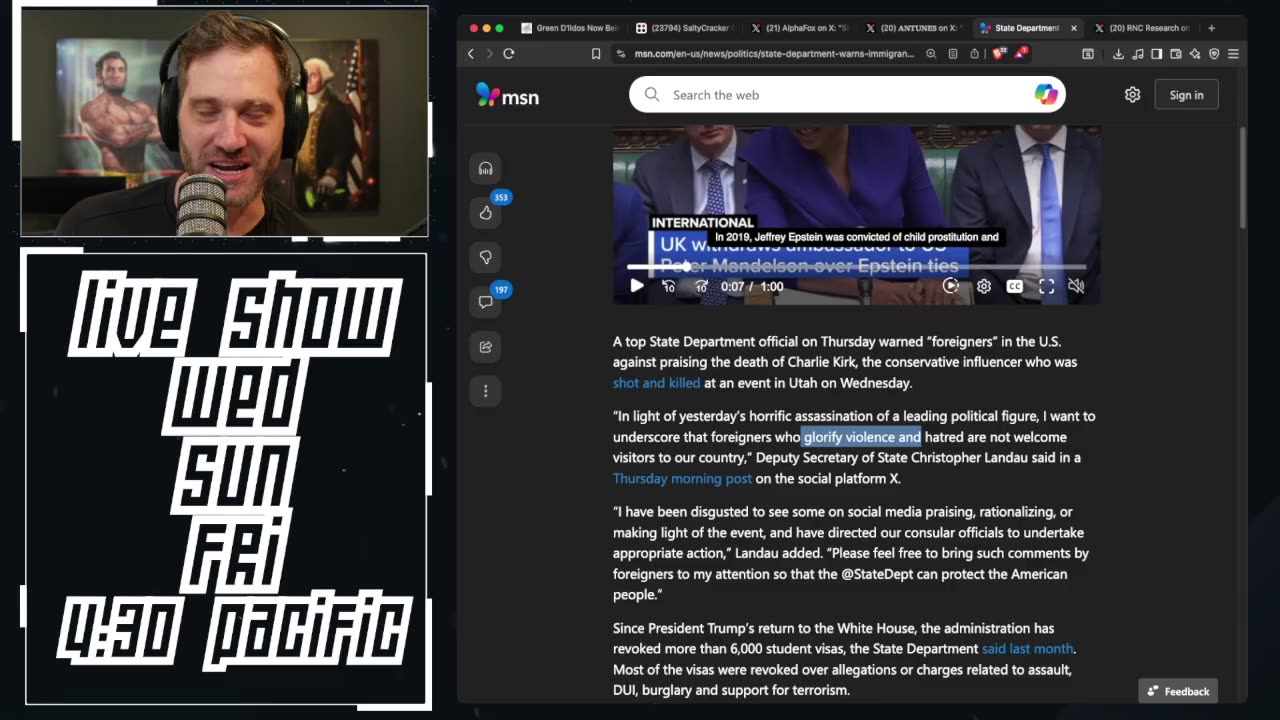Switch to RNC Research tab
This screenshot has height=720, width=1280.
[1142, 28]
